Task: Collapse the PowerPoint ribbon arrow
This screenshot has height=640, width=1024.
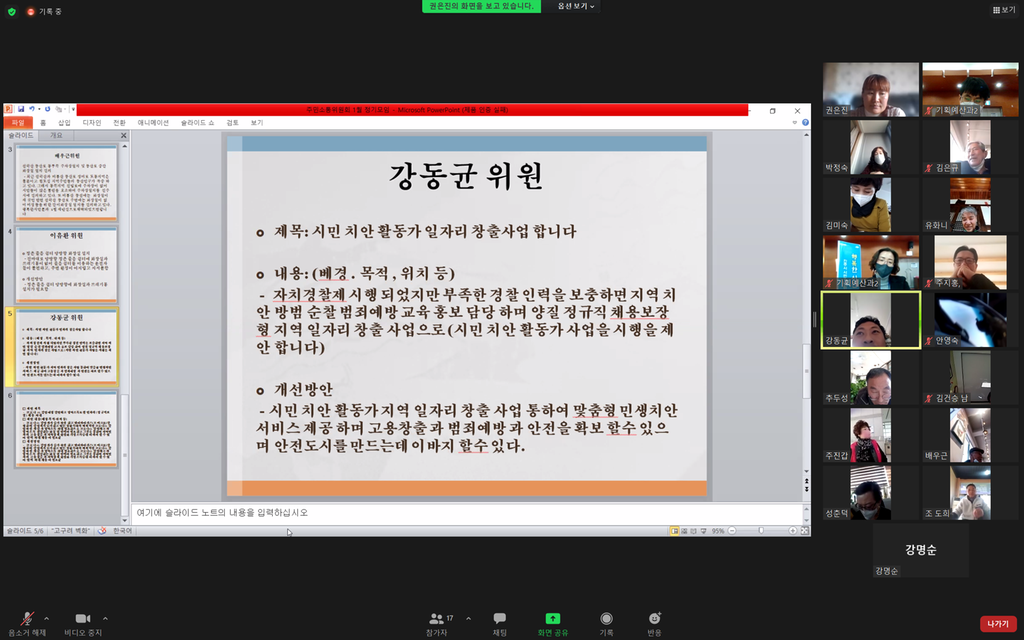Action: point(795,123)
